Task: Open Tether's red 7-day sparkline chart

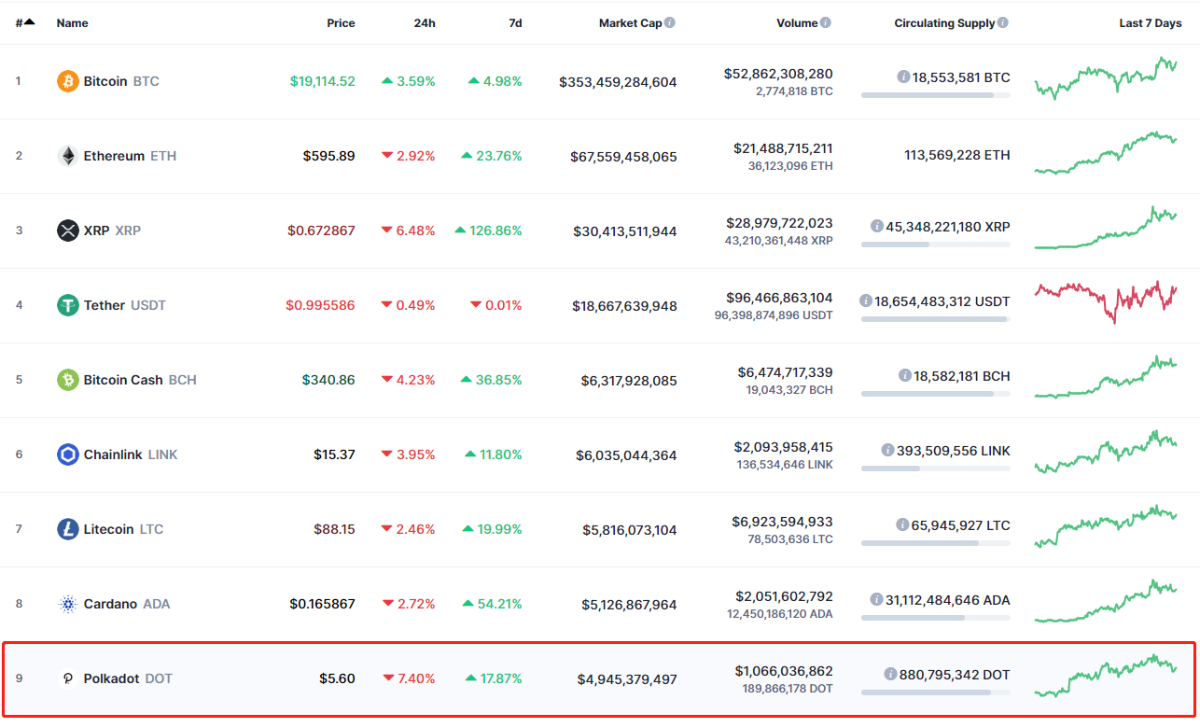Action: [1105, 301]
